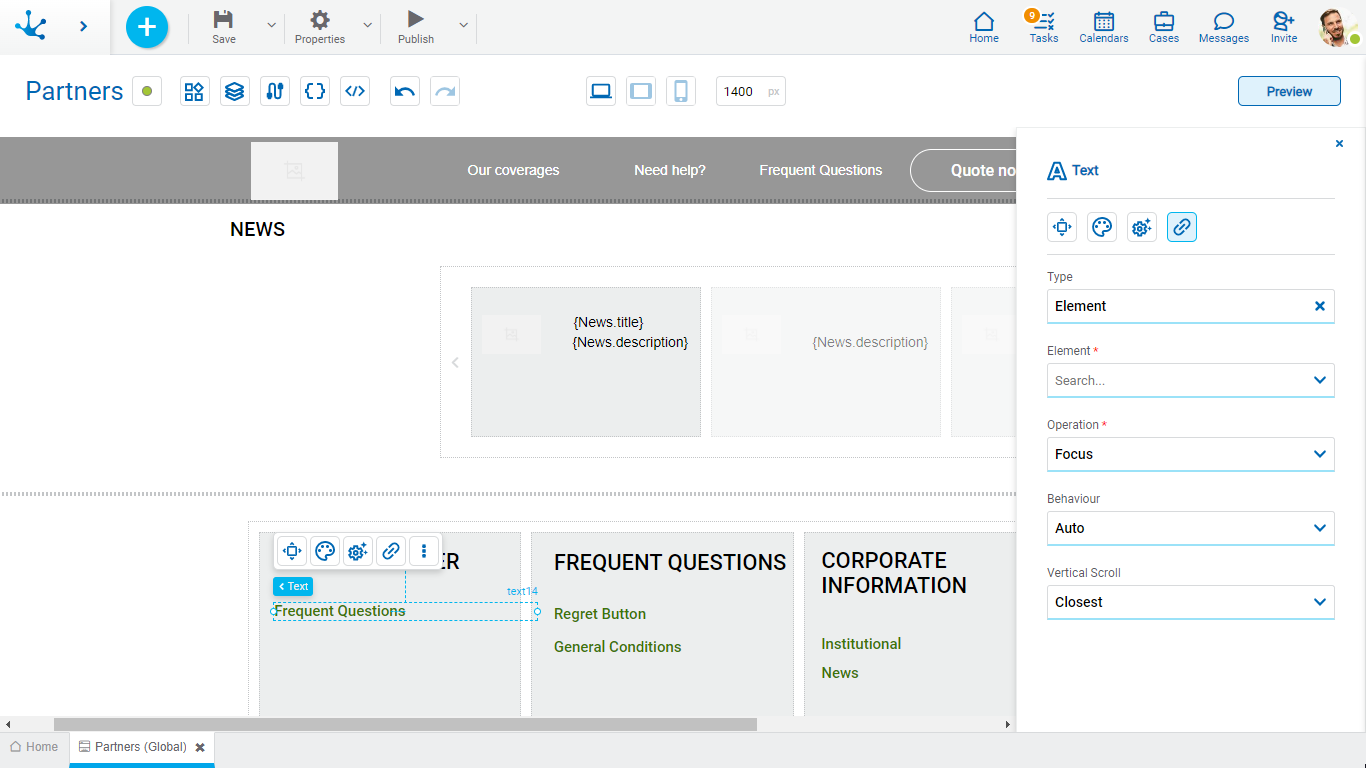Screen dimensions: 1366x768
Task: Open the Save options dropdown arrow
Action: [x=271, y=25]
